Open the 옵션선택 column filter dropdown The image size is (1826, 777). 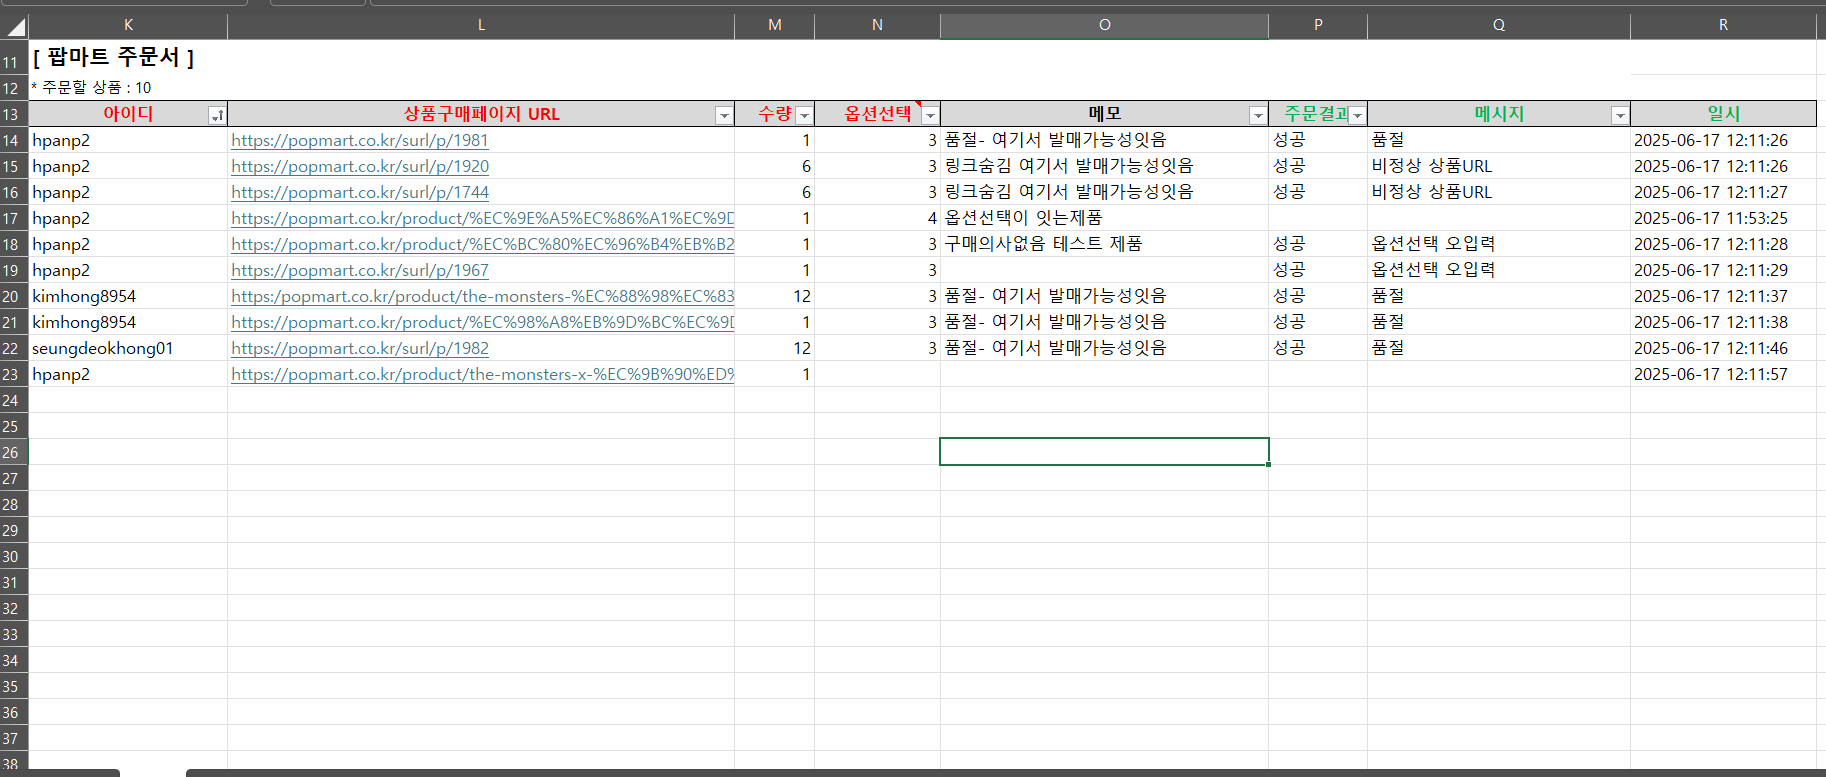[x=930, y=116]
